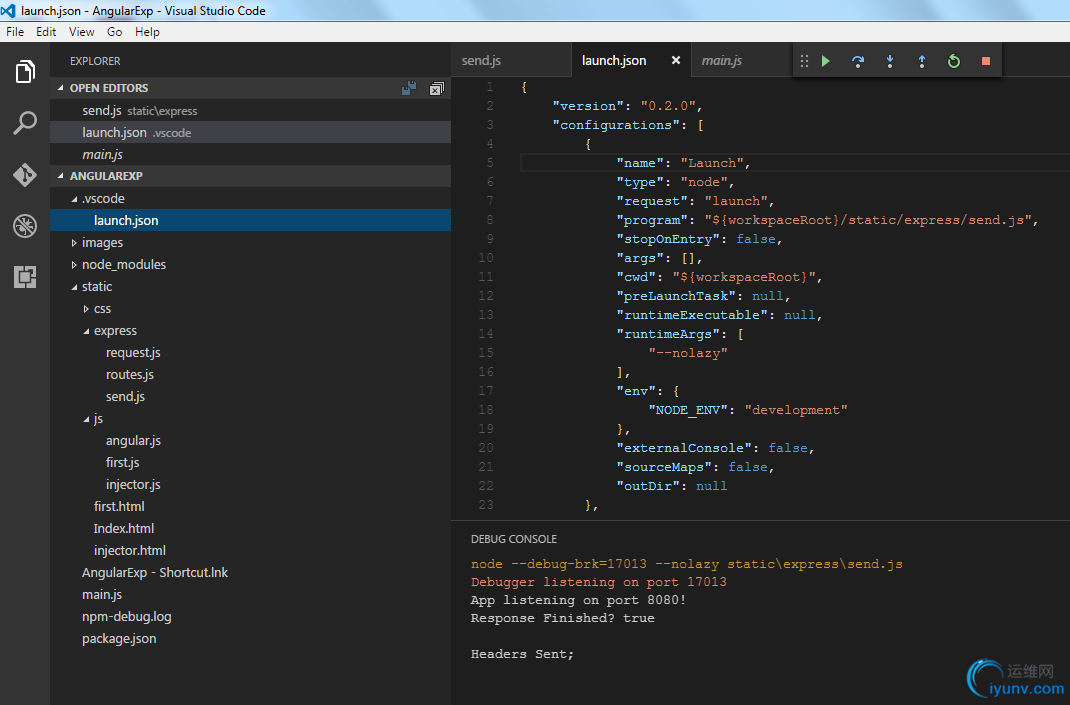Open the Debug view in activity bar

25,226
